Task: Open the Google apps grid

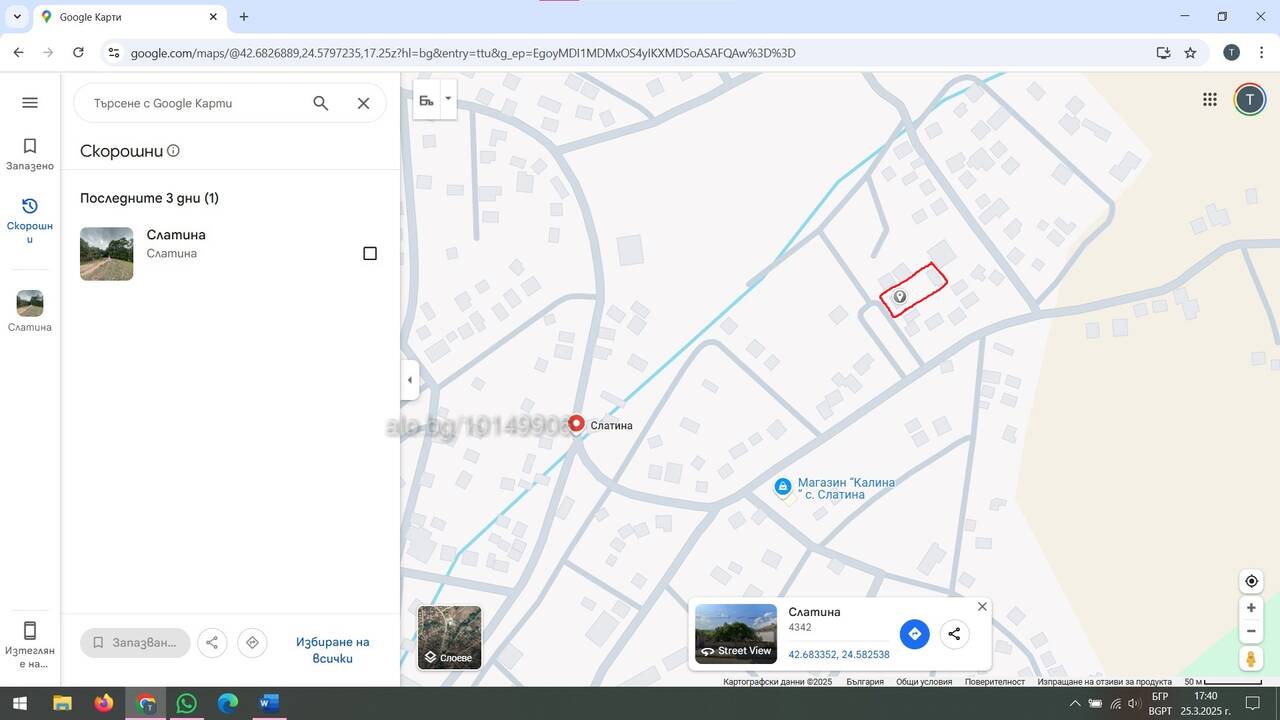Action: click(1210, 99)
